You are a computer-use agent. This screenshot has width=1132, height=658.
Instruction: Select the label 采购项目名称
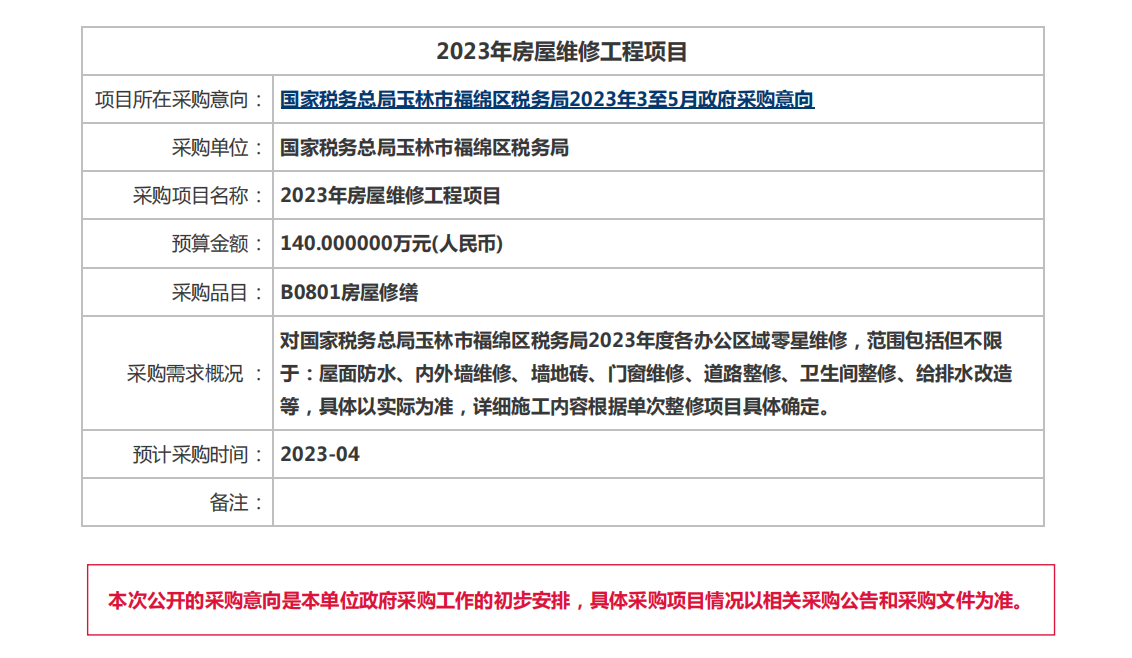tap(199, 196)
